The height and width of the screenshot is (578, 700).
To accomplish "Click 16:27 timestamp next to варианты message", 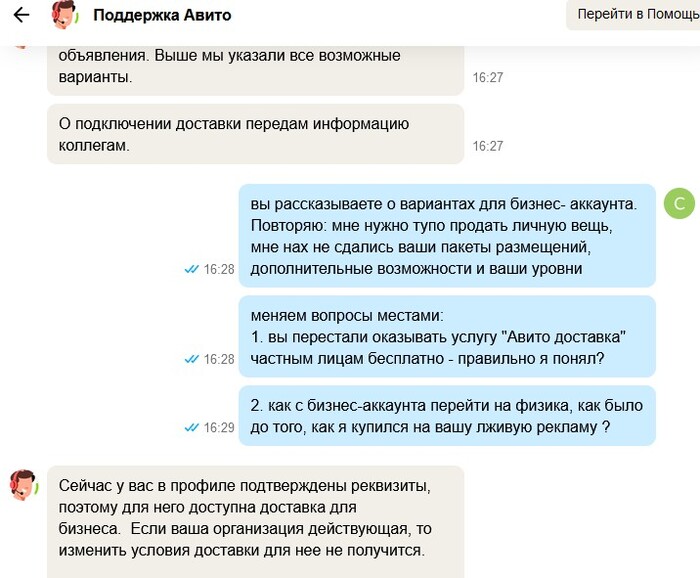I will click(488, 78).
